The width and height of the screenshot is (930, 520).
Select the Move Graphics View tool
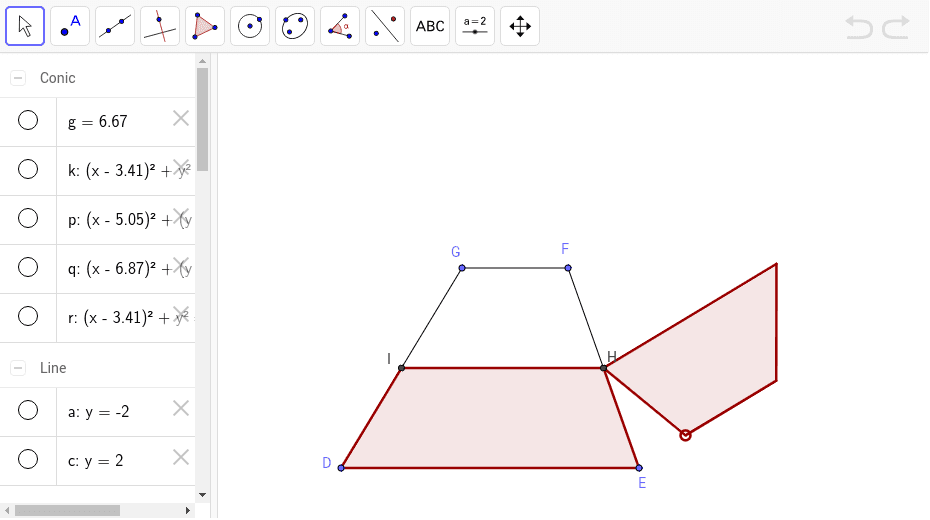pos(520,26)
